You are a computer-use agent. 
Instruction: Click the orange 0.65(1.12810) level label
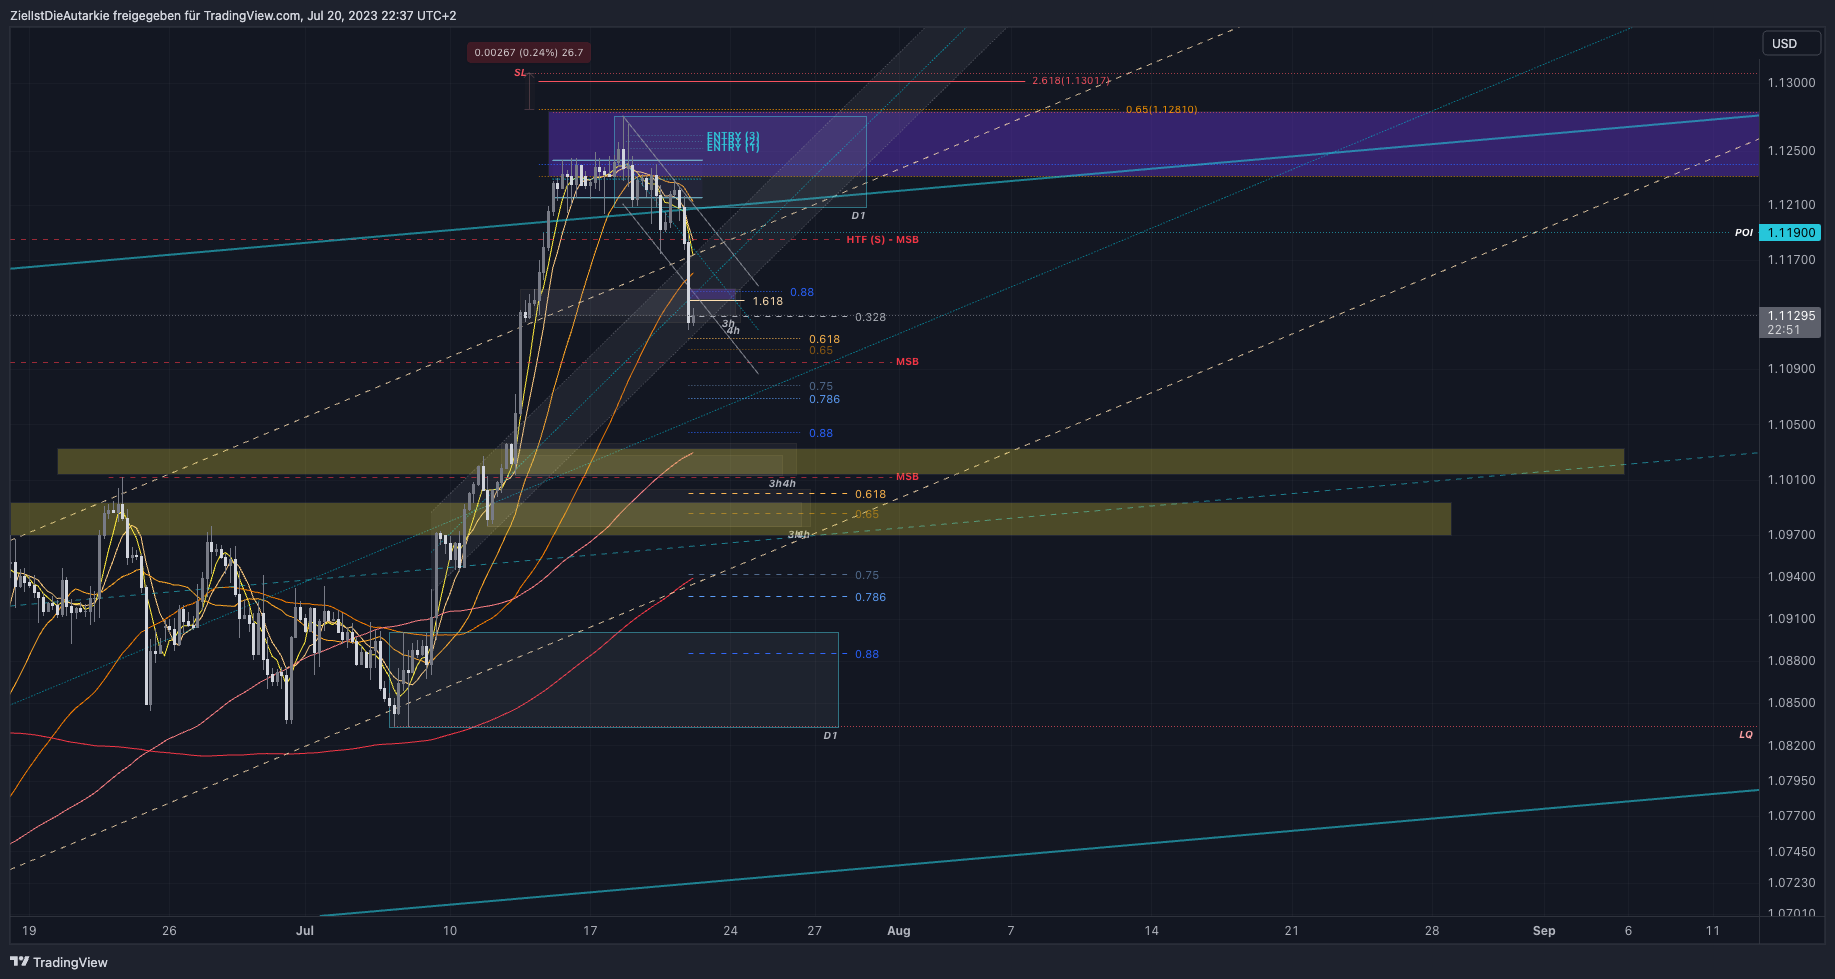[x=1161, y=110]
